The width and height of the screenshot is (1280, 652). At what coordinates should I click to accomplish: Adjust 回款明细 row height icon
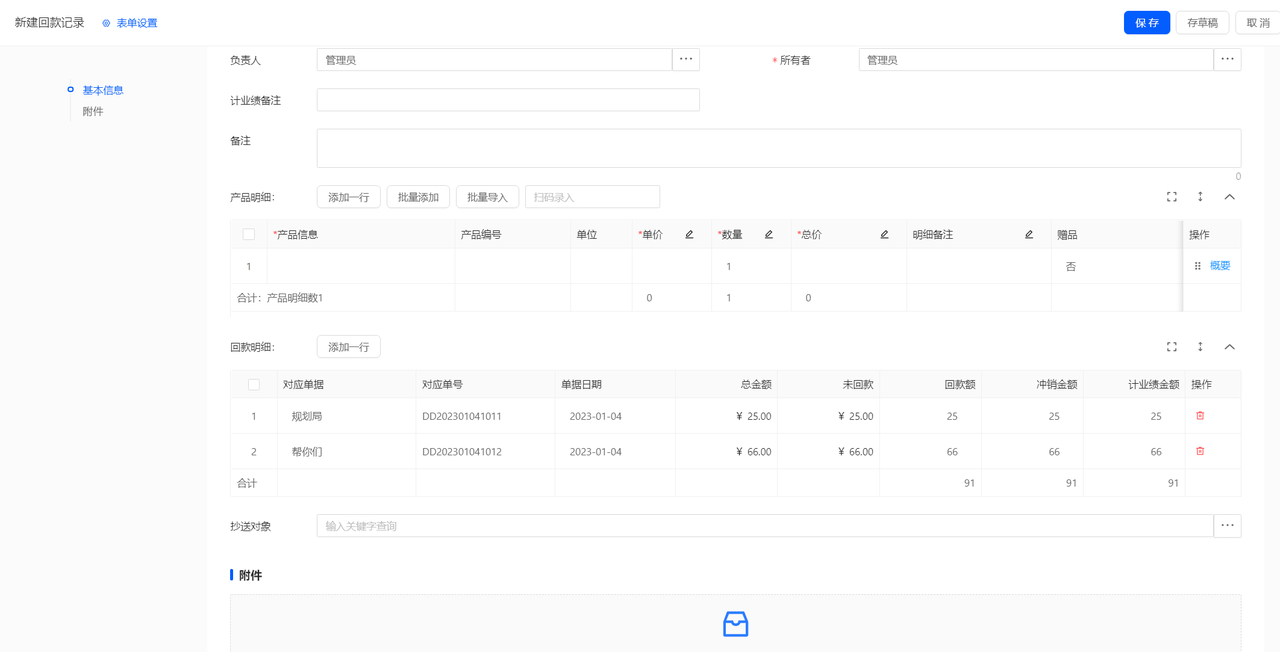1200,347
